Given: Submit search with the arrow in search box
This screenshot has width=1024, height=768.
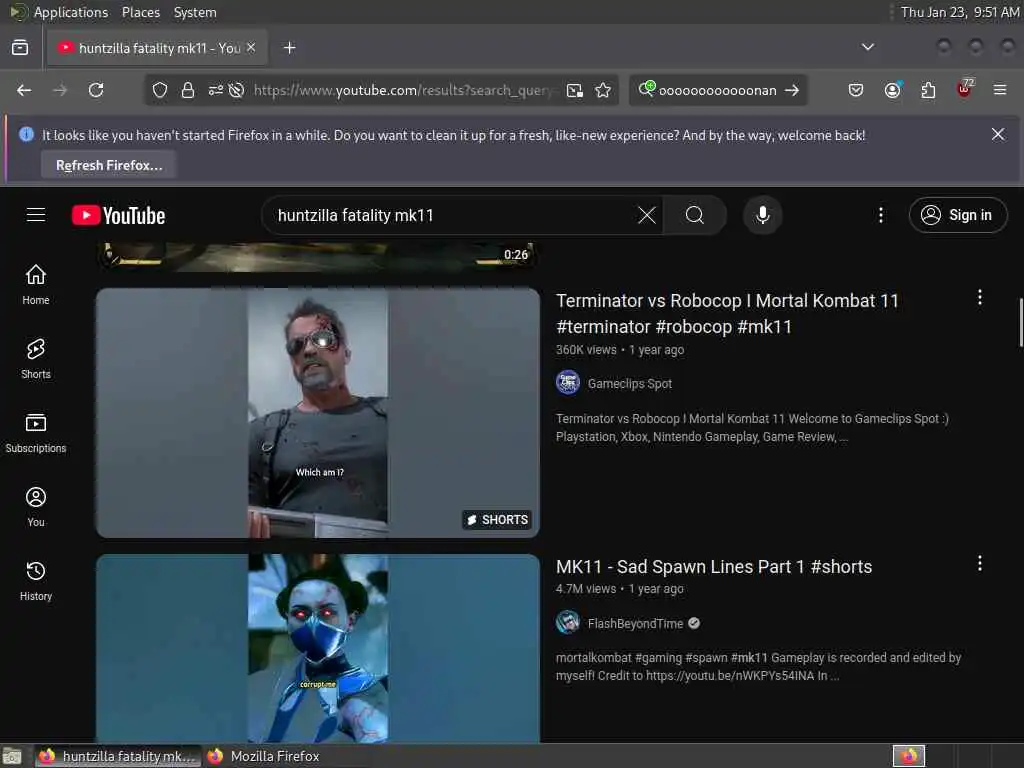Looking at the screenshot, I should click(x=792, y=90).
